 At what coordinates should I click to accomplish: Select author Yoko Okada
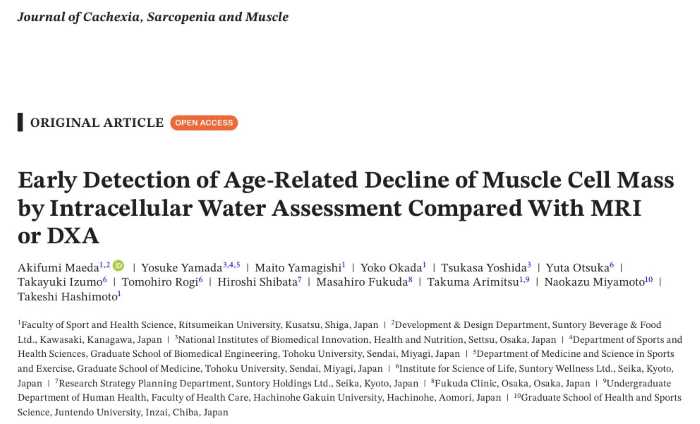click(x=392, y=268)
